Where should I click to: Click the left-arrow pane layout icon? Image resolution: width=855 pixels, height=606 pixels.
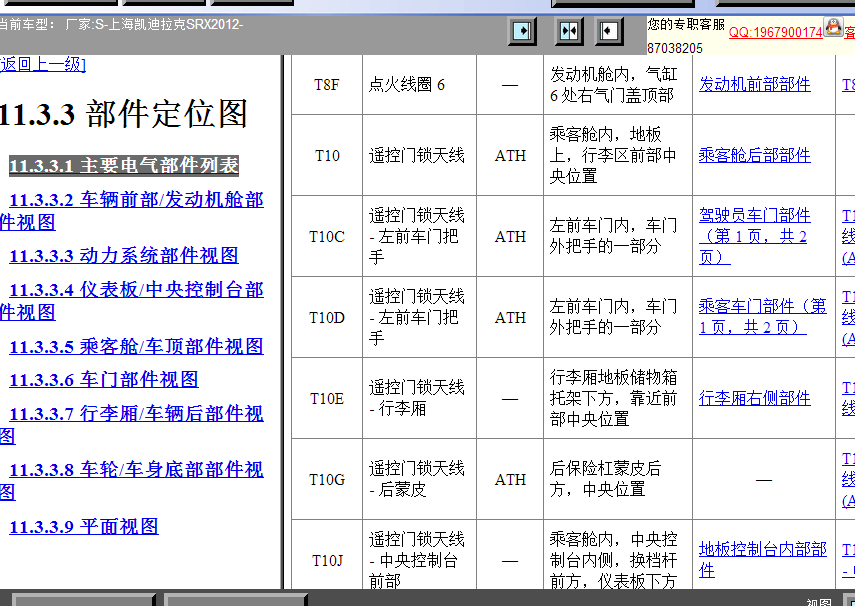point(609,31)
